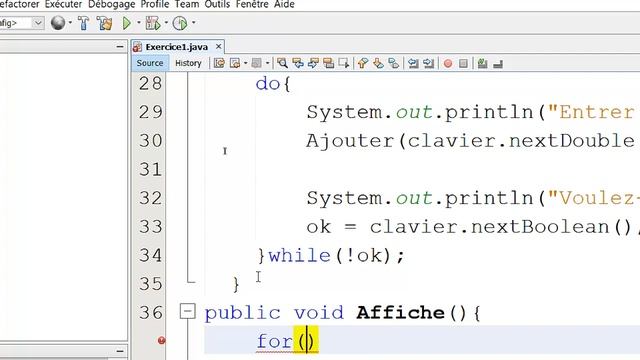640x360 pixels.
Task: Jump to Previous Bookmark icon
Action: tap(363, 63)
